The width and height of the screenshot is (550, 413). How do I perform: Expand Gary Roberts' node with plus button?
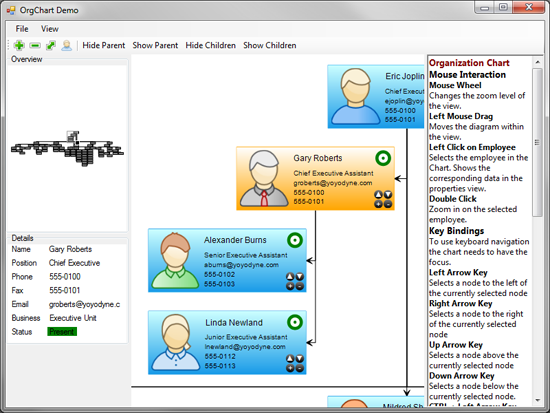pos(378,204)
